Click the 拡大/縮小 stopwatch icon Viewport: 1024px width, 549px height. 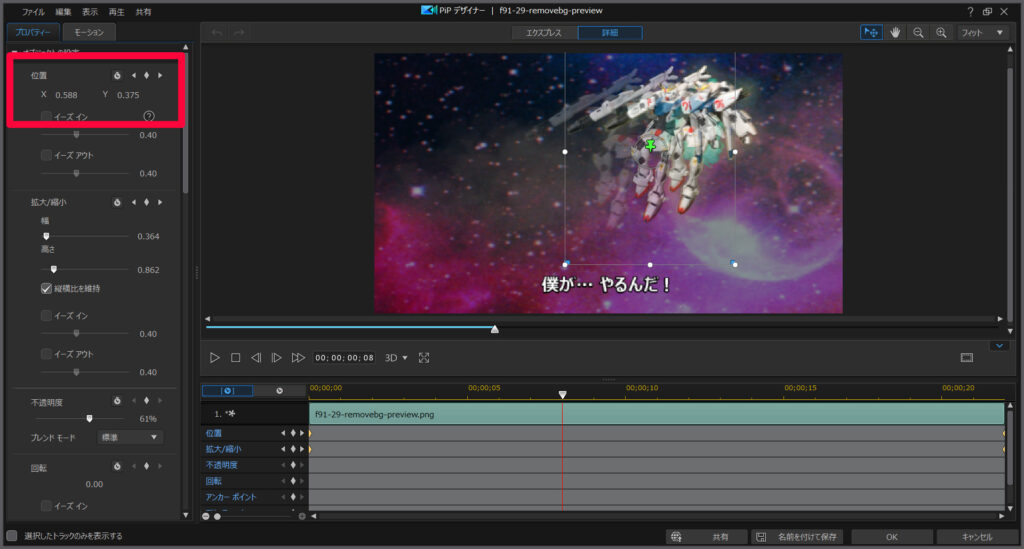click(117, 202)
